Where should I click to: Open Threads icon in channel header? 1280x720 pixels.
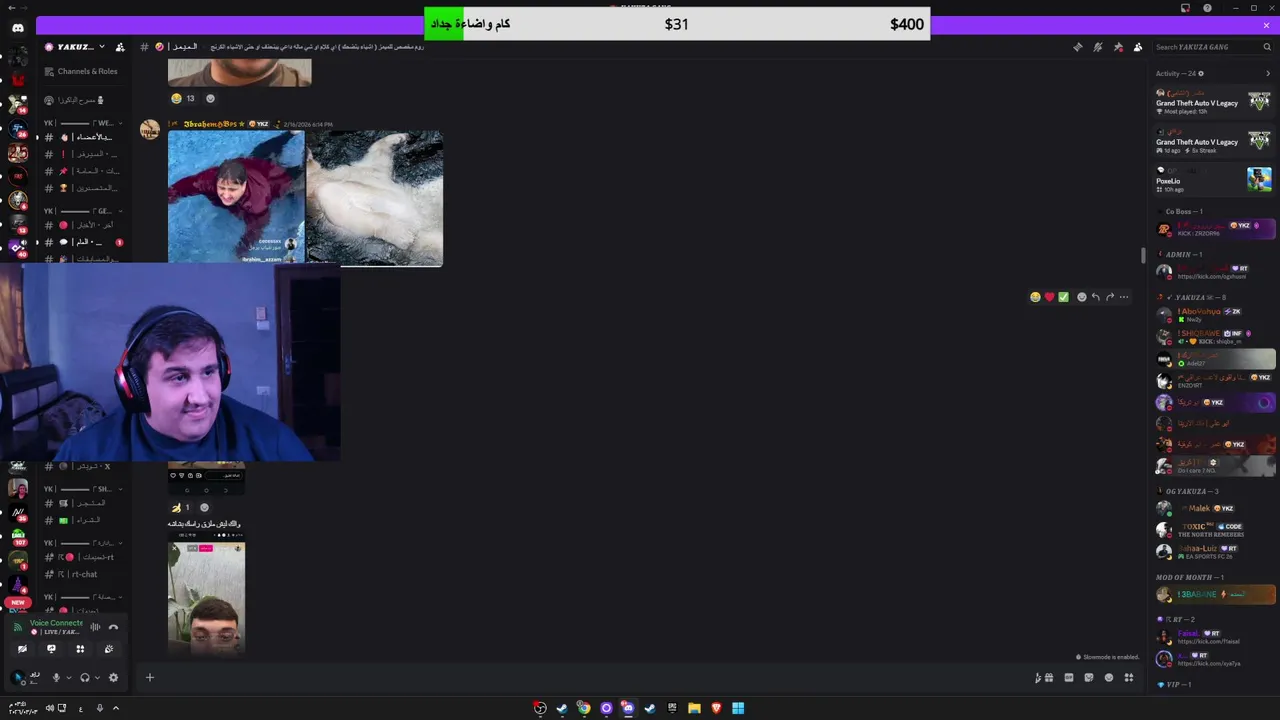1077,47
